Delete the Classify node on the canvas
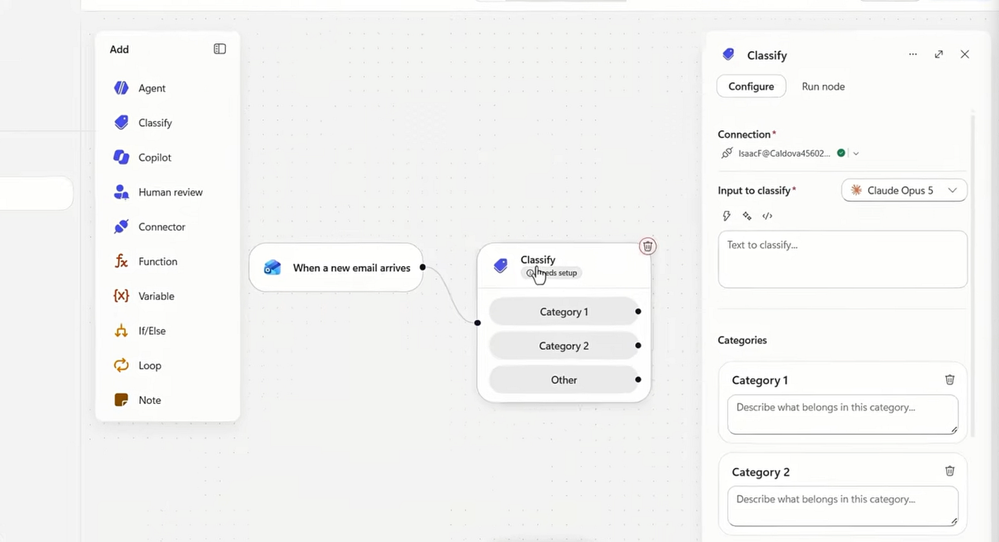 [647, 246]
